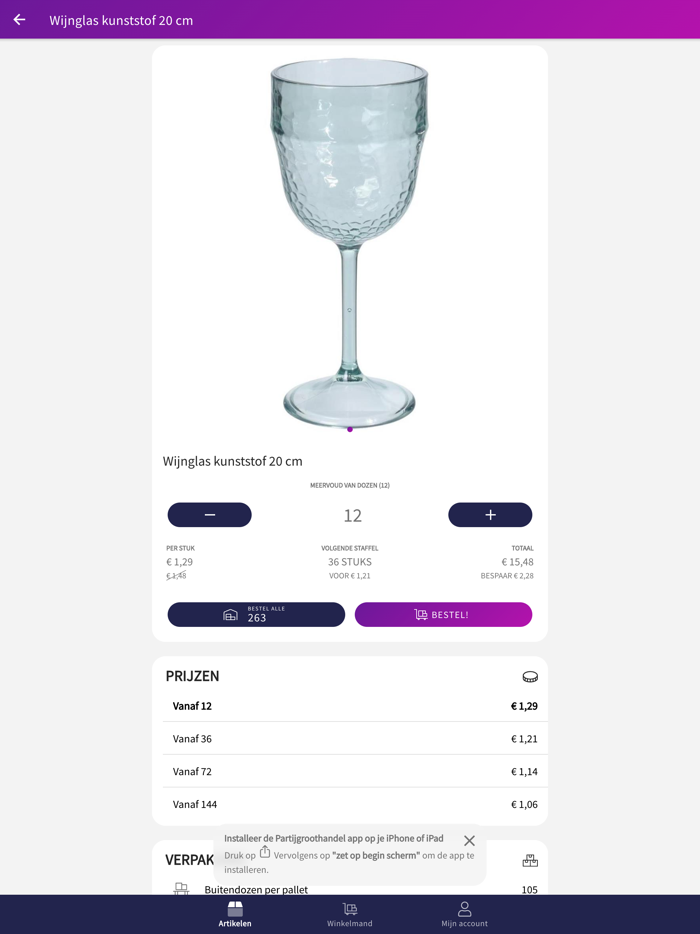This screenshot has width=700, height=934.
Task: Switch to the Winkelmand tab
Action: pyautogui.click(x=350, y=914)
